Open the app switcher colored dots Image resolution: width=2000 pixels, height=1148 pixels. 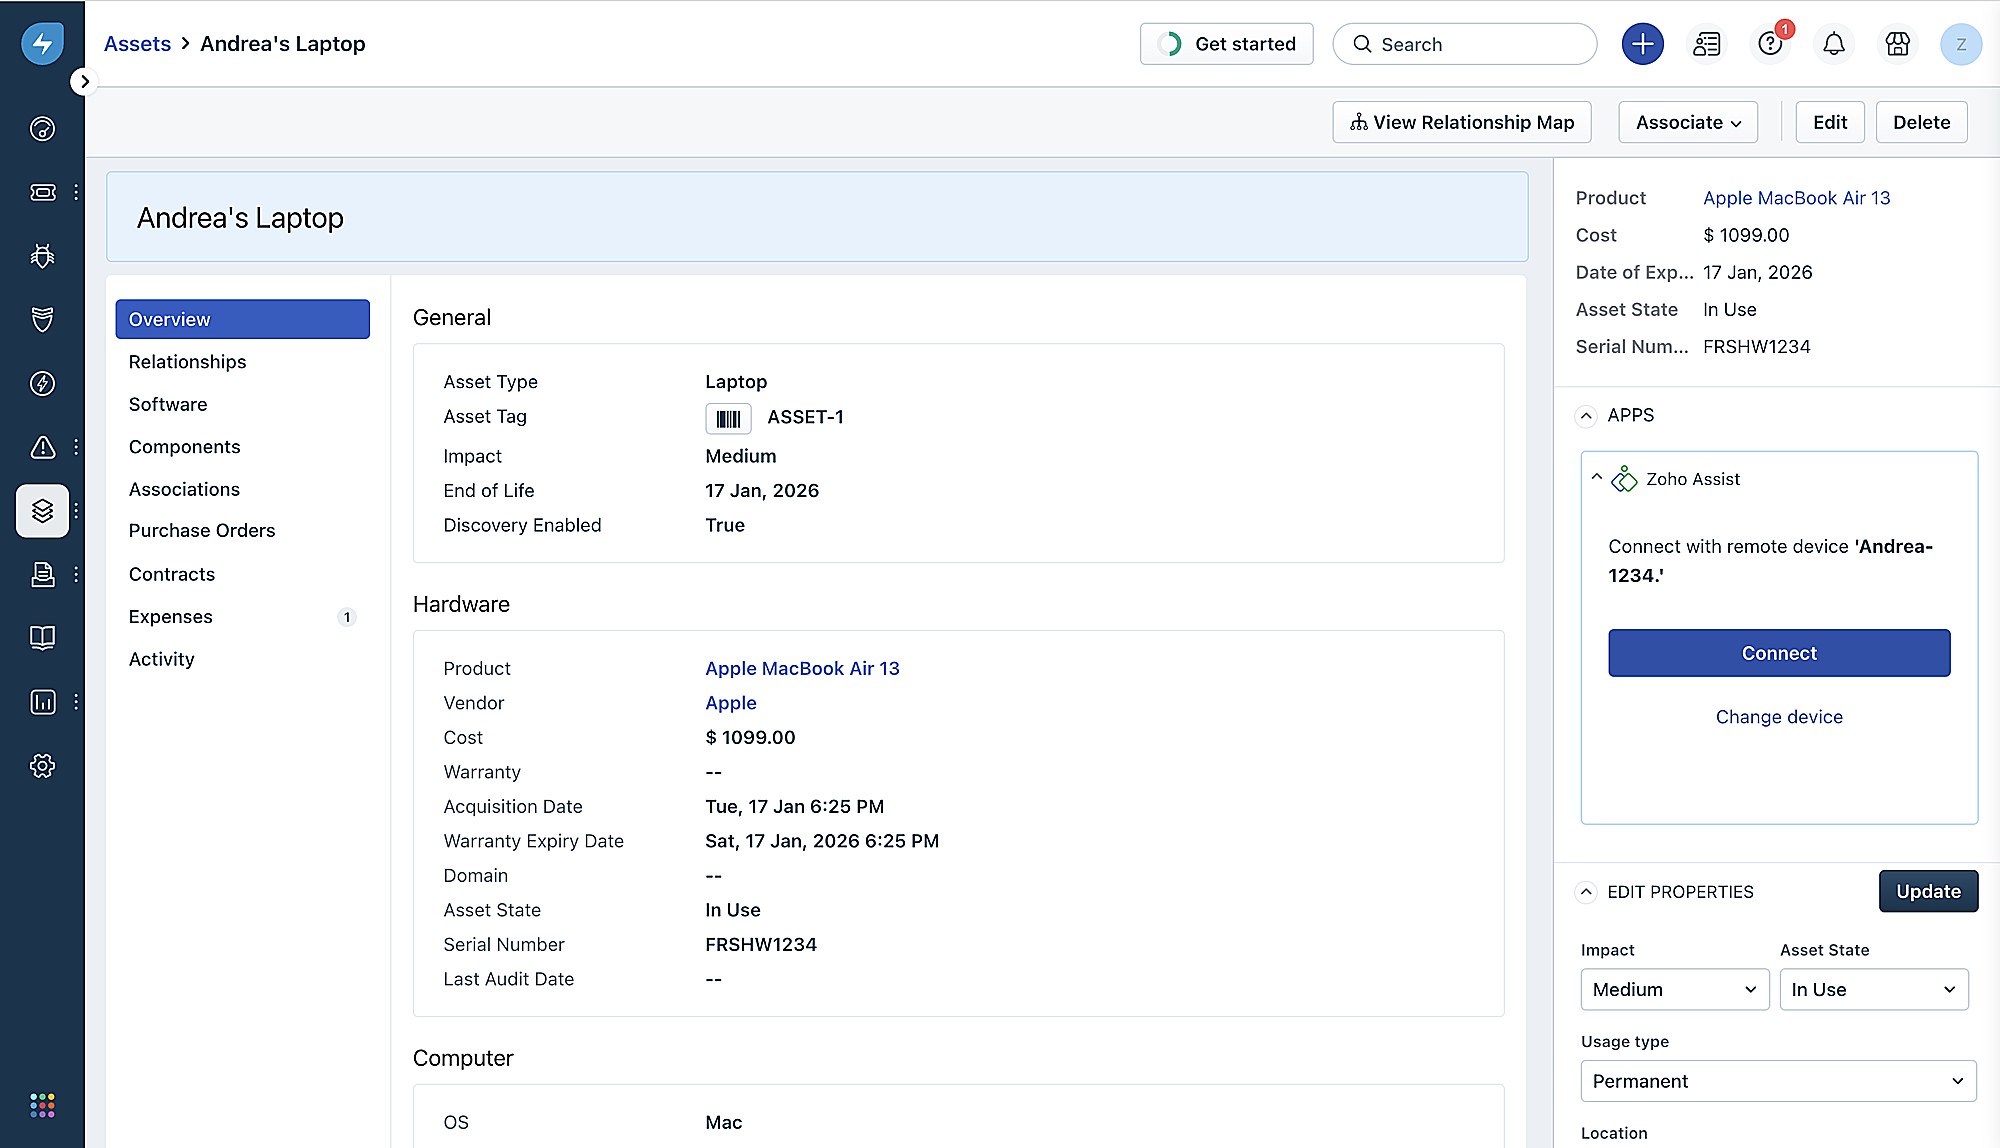pyautogui.click(x=42, y=1105)
